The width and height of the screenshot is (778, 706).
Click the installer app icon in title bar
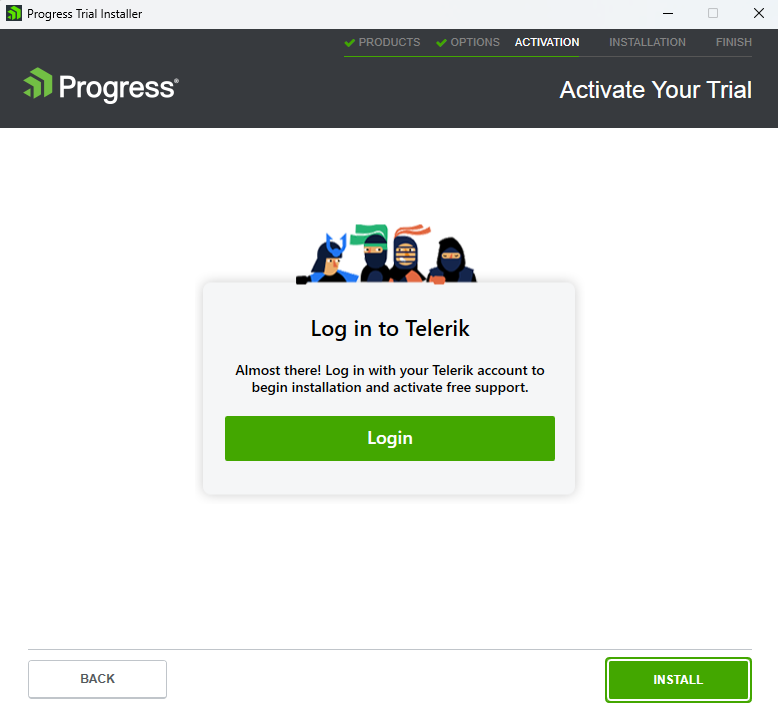click(x=14, y=13)
